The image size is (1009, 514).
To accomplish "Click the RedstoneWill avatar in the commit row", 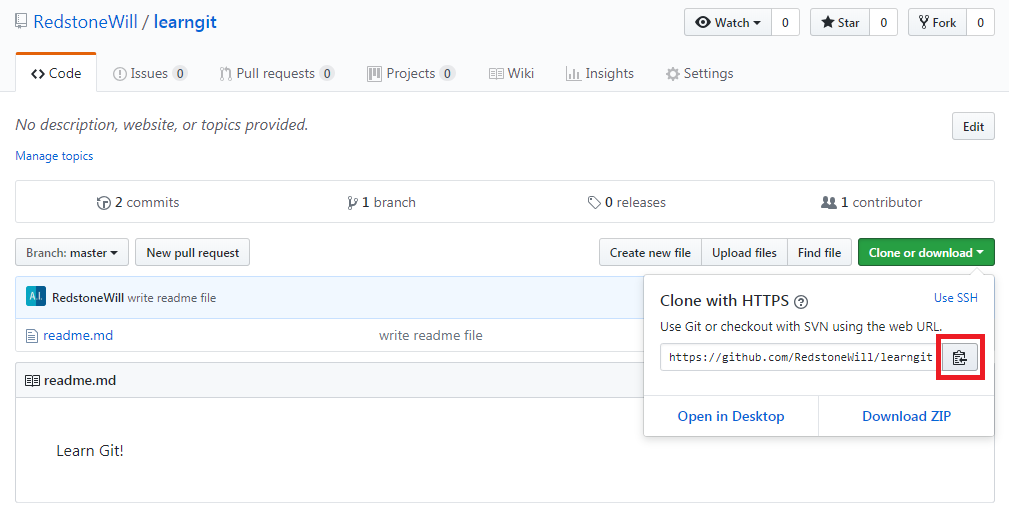I will click(36, 297).
